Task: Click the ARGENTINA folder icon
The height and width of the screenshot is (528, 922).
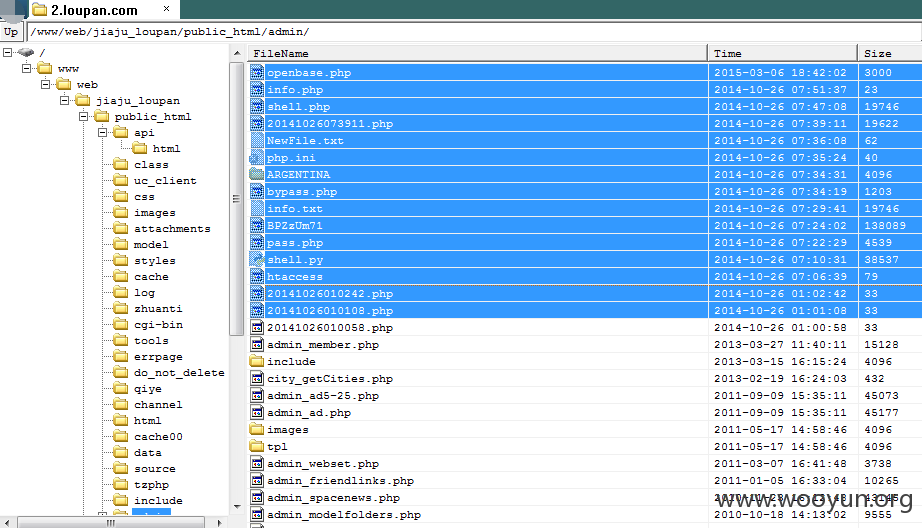Action: [x=257, y=174]
